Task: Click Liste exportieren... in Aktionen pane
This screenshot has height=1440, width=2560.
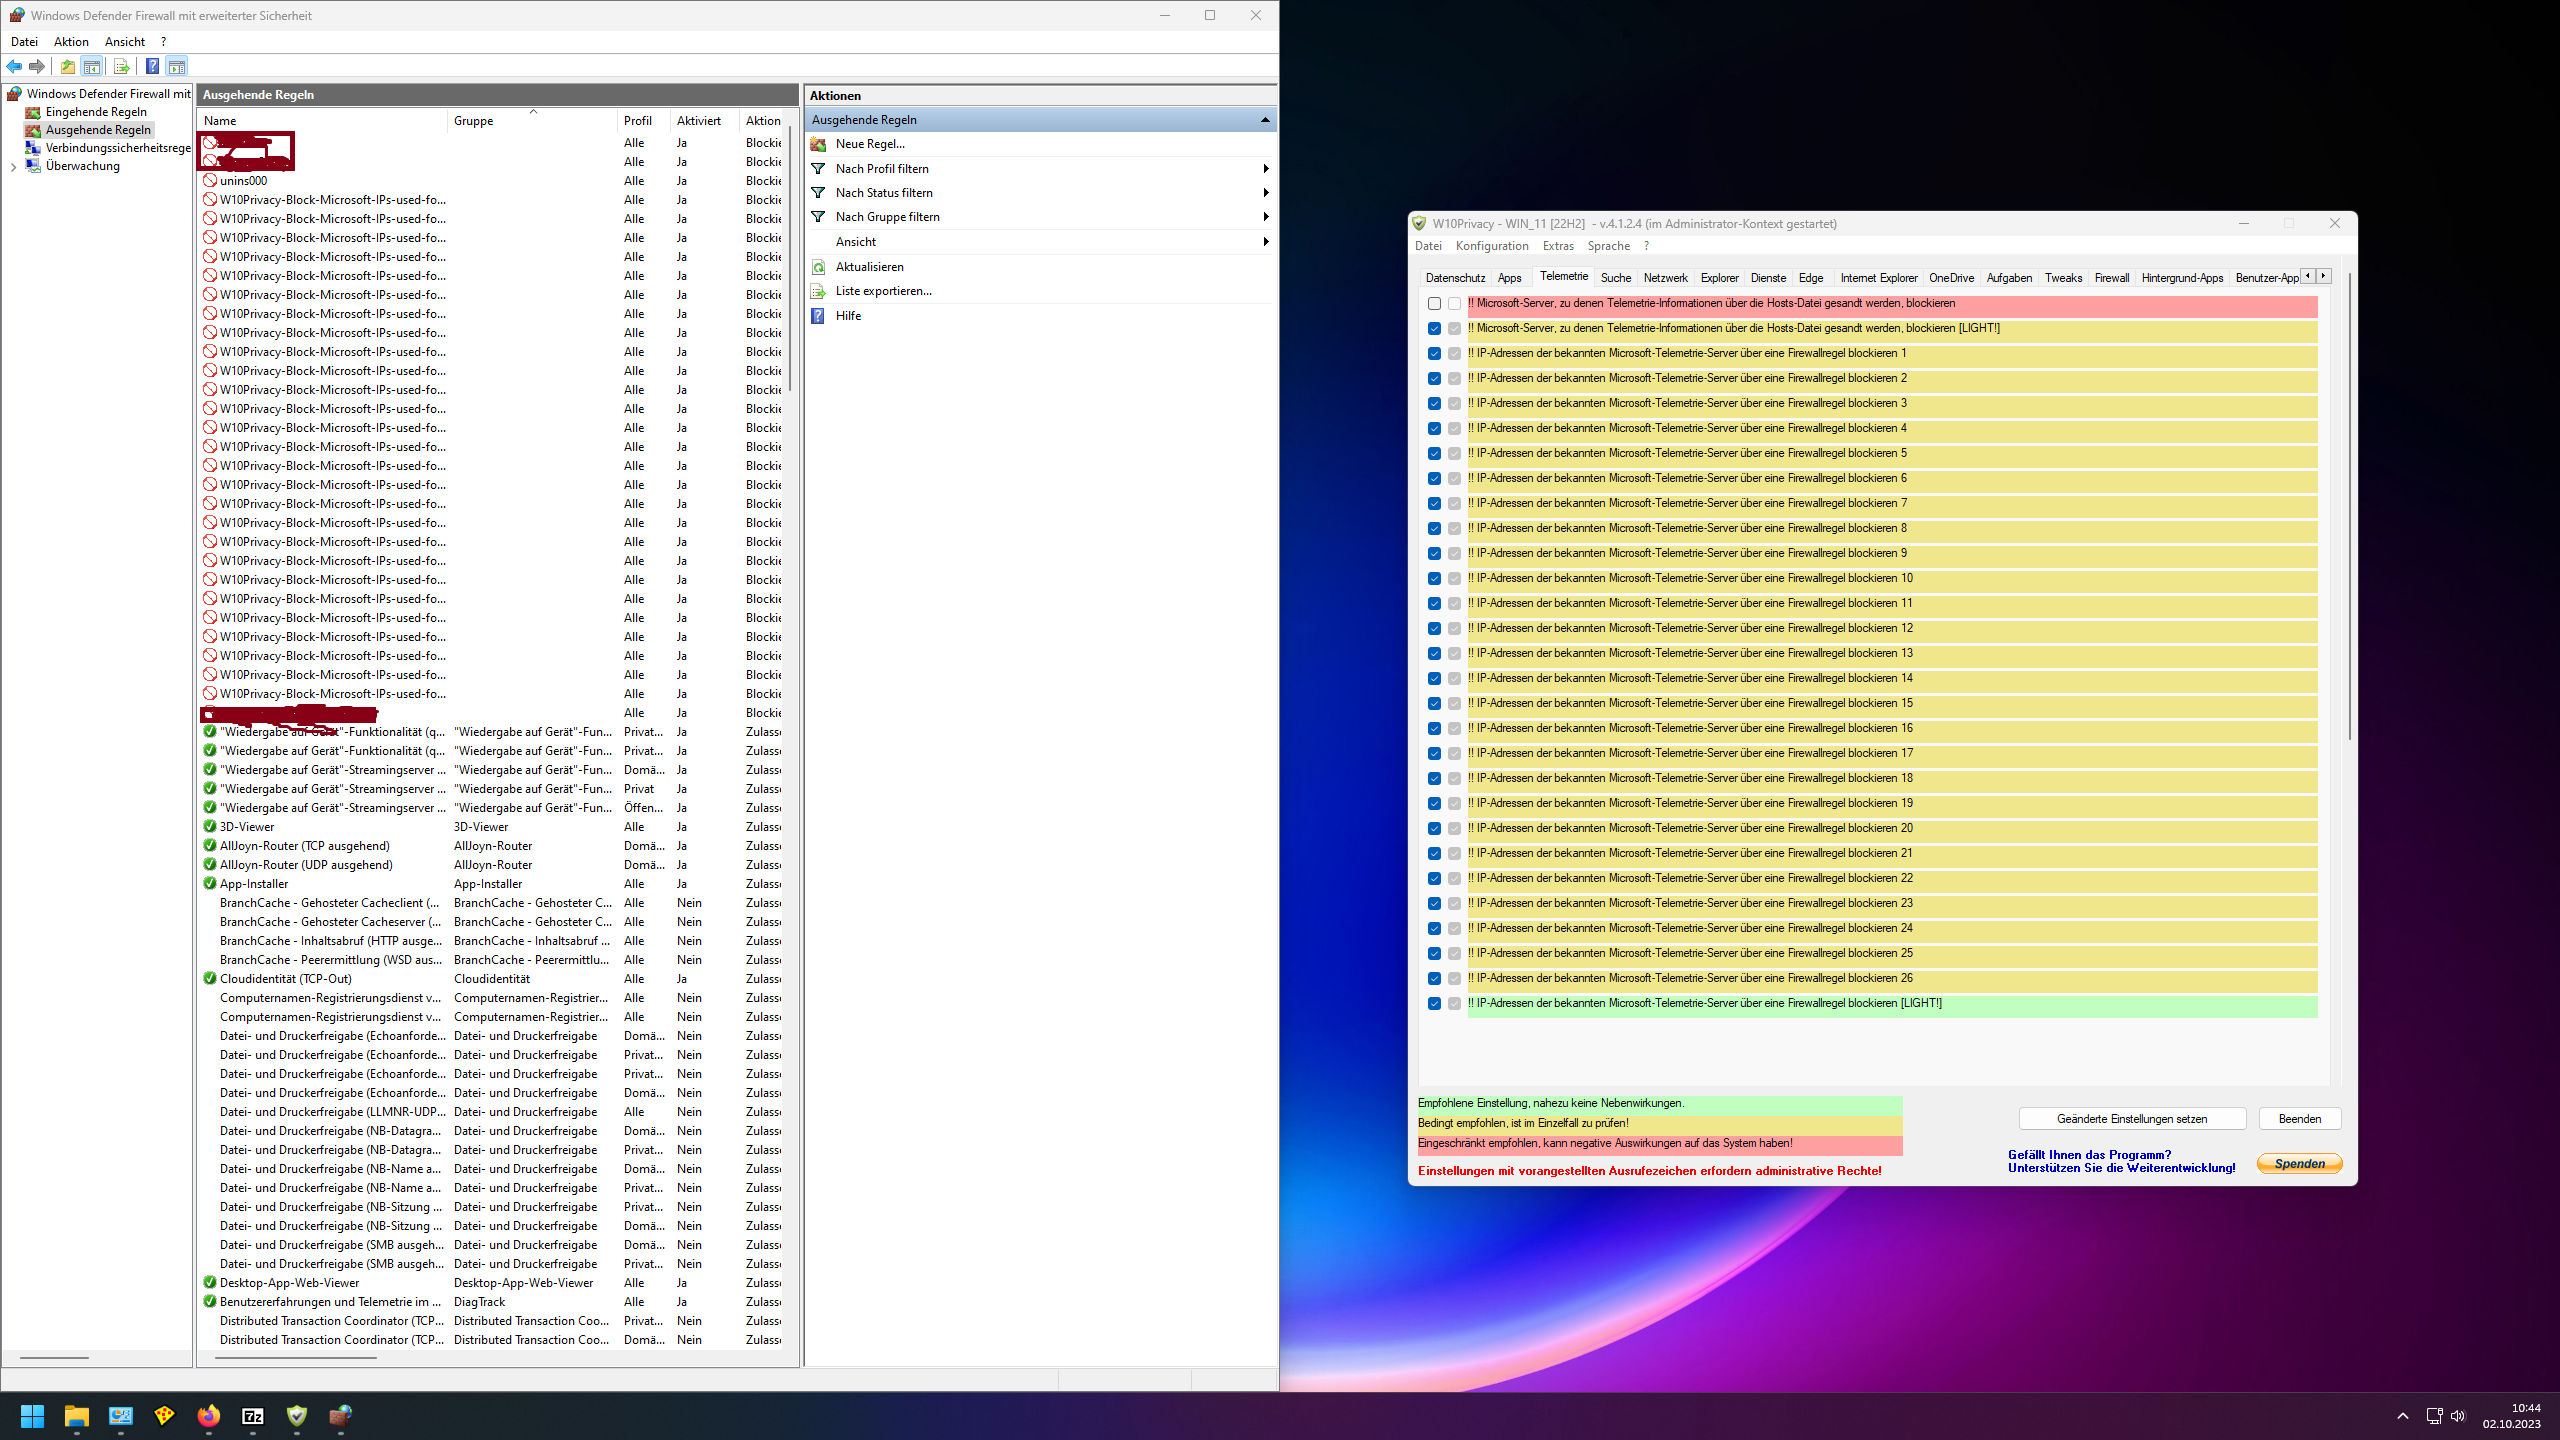Action: pyautogui.click(x=884, y=291)
